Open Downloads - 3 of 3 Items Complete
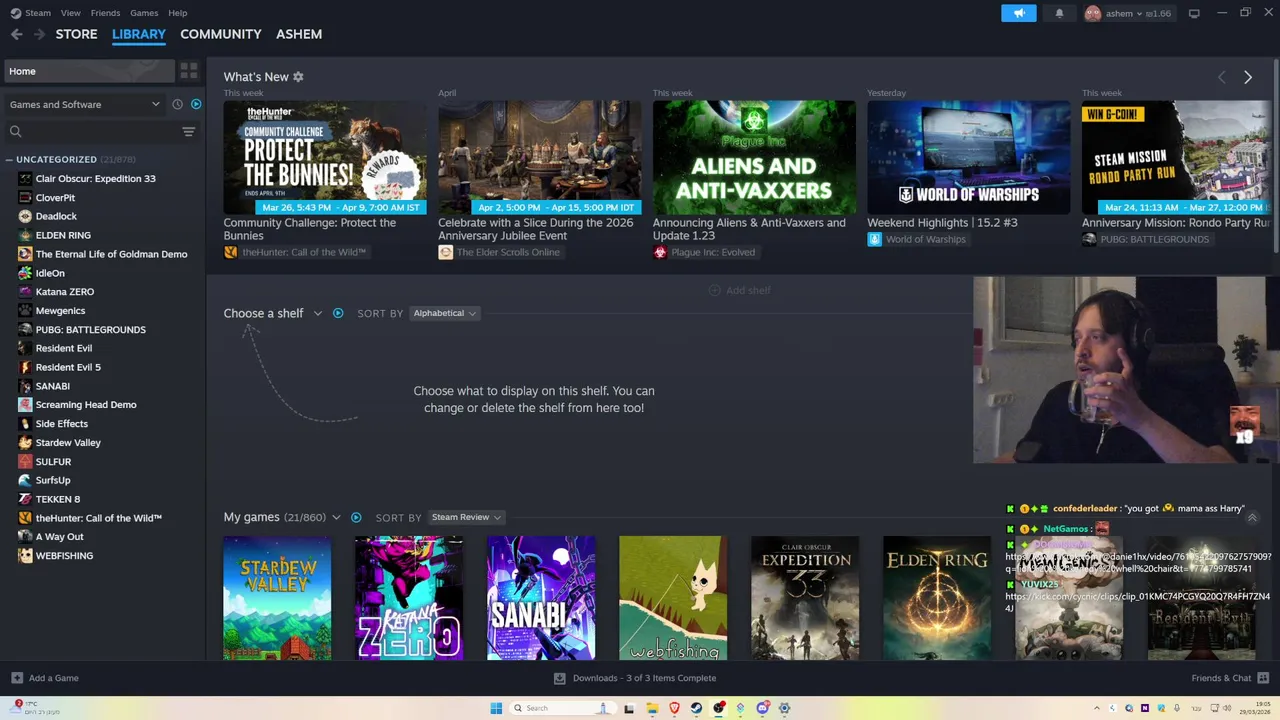Screen dimensions: 1280x720 (644, 678)
